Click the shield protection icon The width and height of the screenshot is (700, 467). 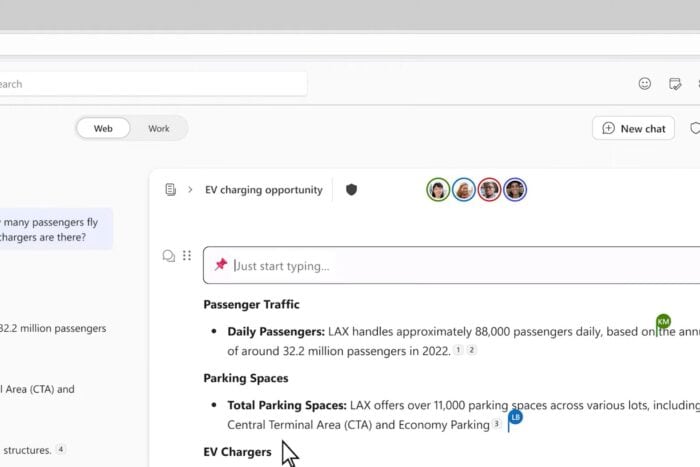[351, 189]
